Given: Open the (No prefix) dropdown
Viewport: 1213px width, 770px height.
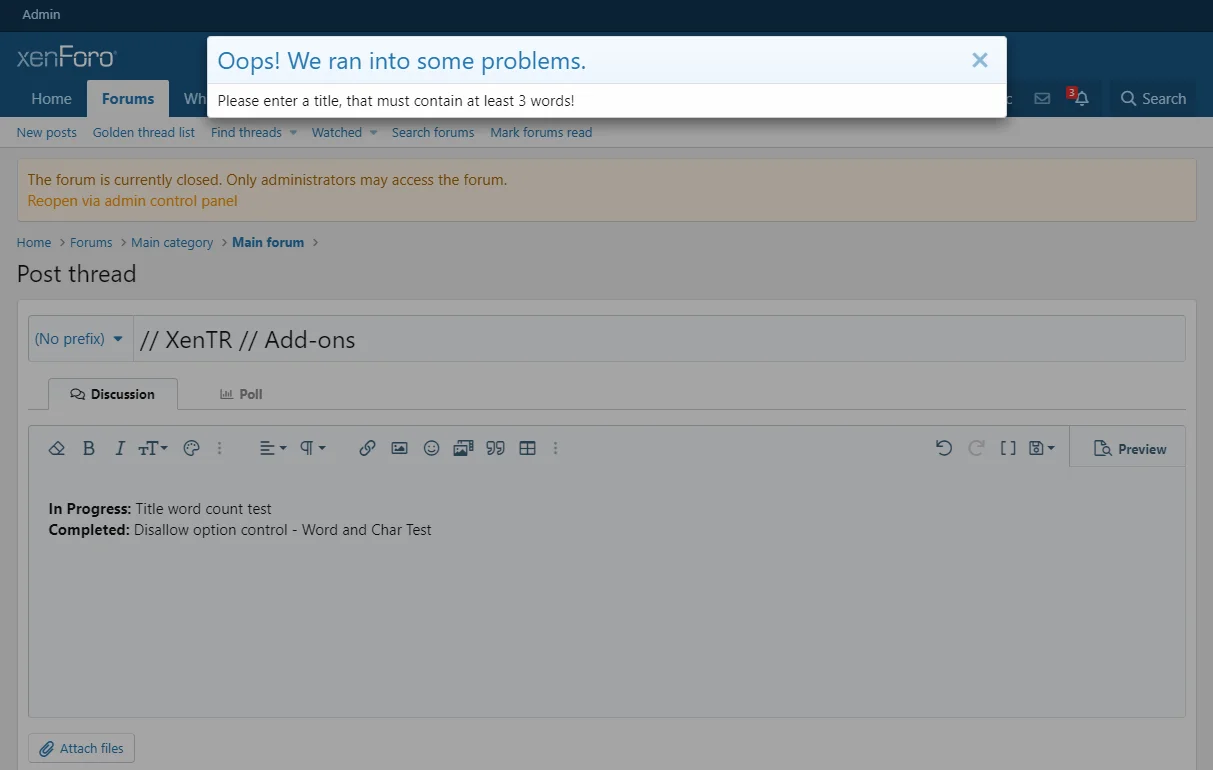Looking at the screenshot, I should pyautogui.click(x=79, y=339).
